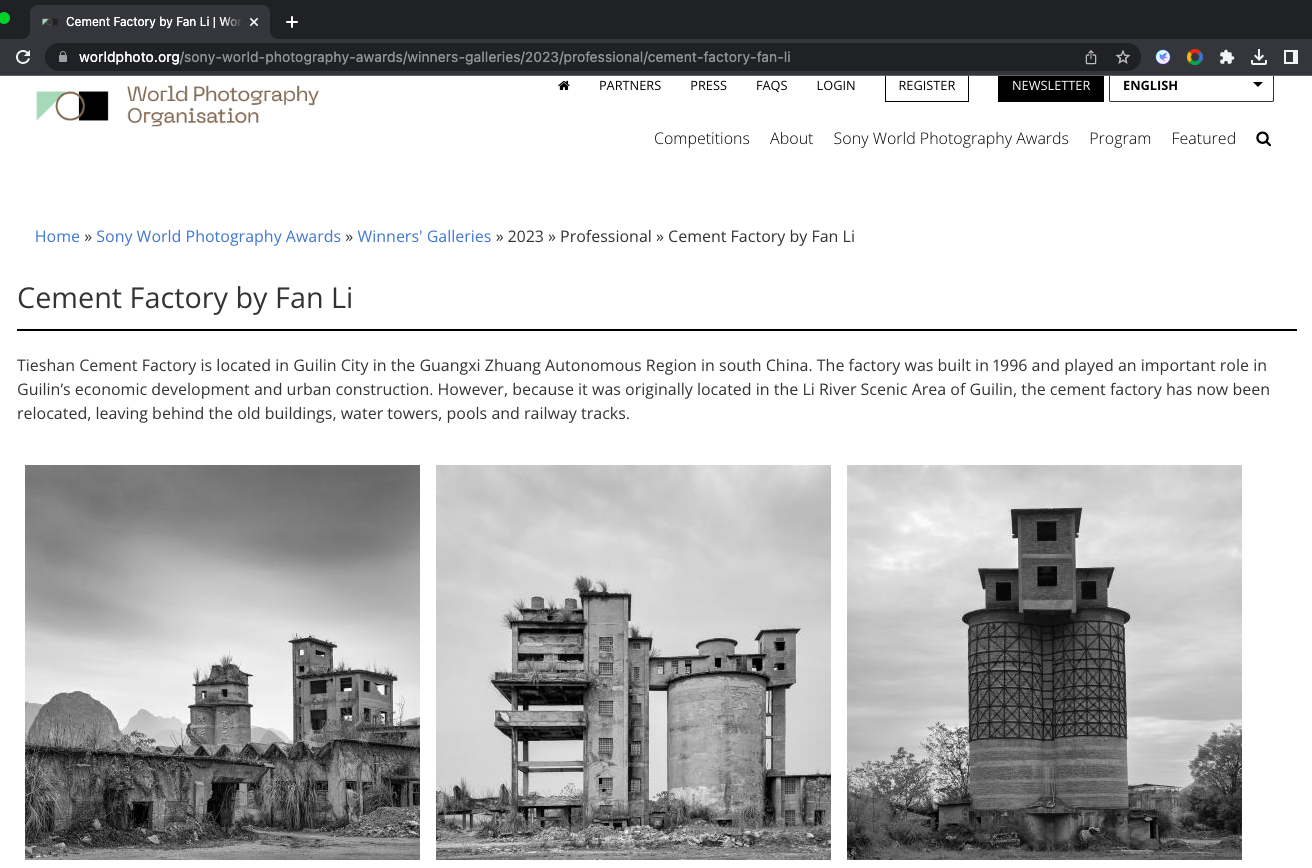
Task: Click the blue bird extension icon
Action: tap(1163, 57)
